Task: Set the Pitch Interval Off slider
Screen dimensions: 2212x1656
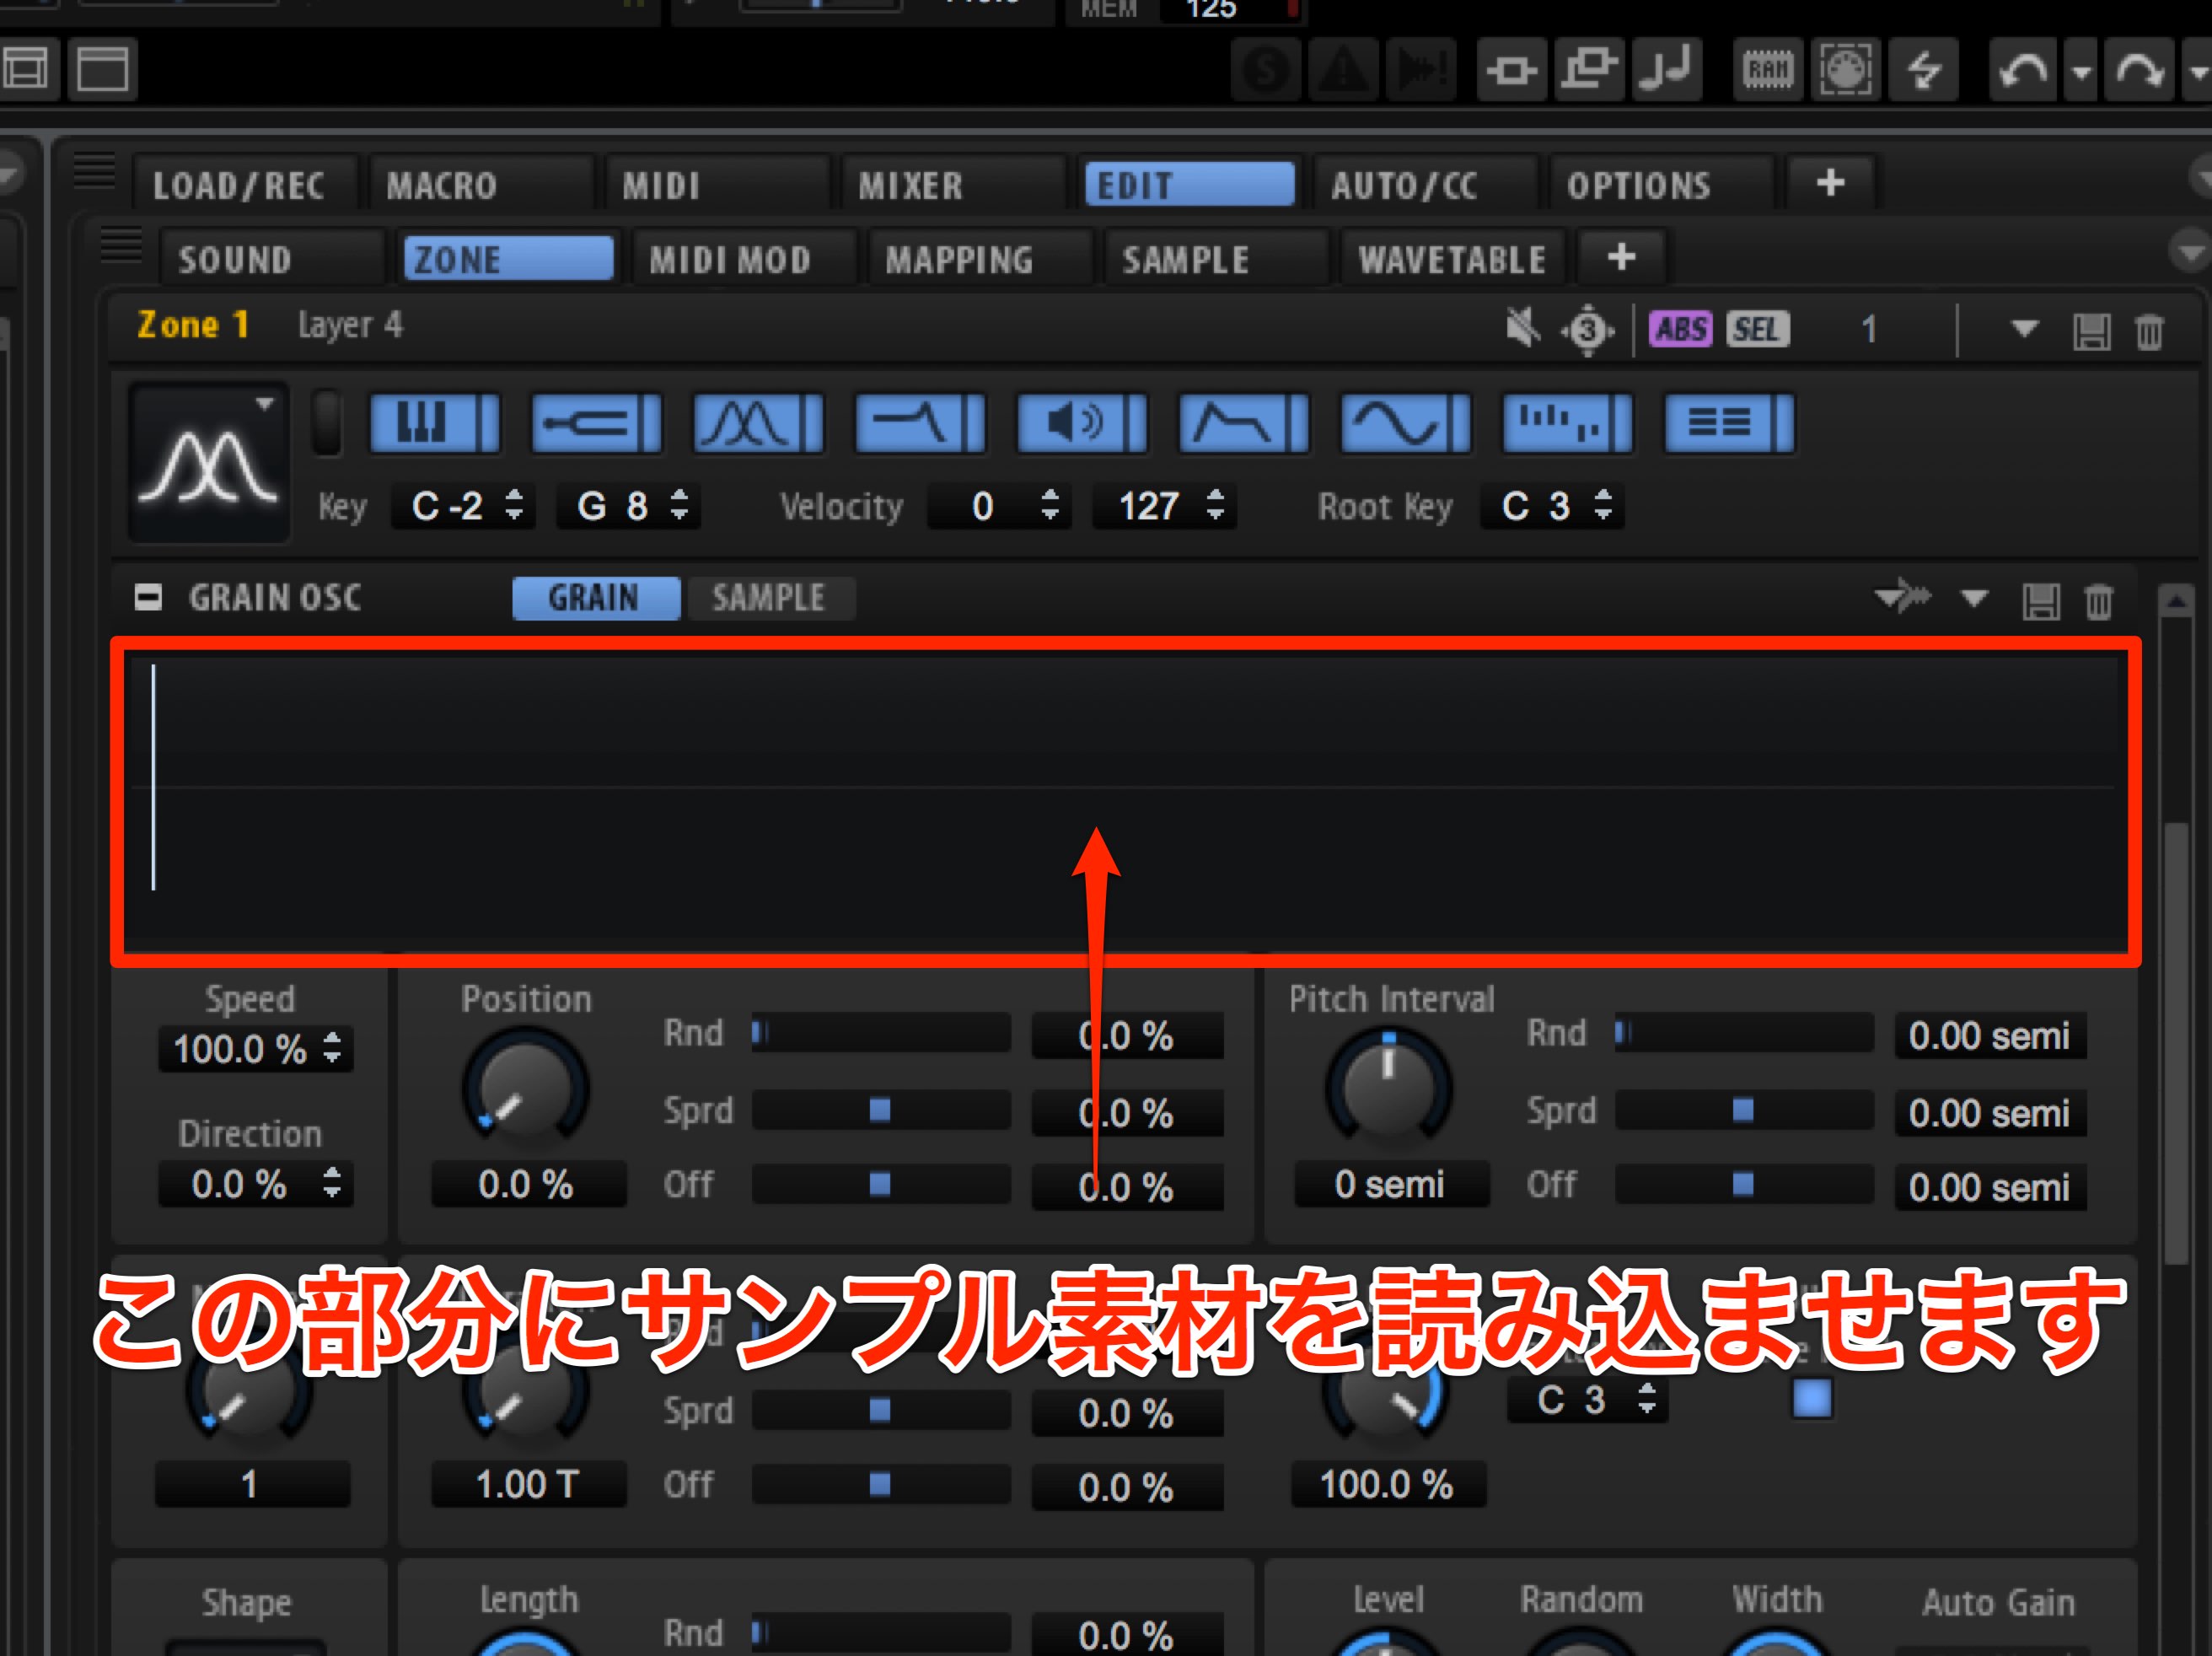Action: 1743,1185
